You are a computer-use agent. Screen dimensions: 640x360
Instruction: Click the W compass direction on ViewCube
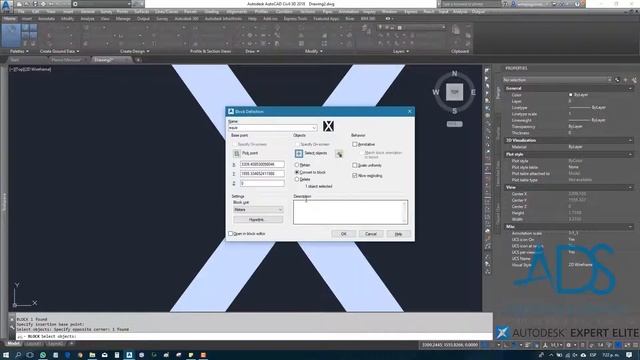pyautogui.click(x=436, y=92)
